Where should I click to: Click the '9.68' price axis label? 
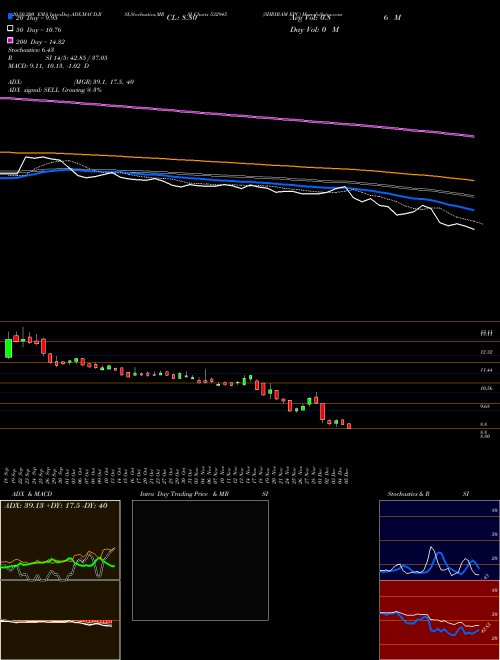(x=485, y=406)
